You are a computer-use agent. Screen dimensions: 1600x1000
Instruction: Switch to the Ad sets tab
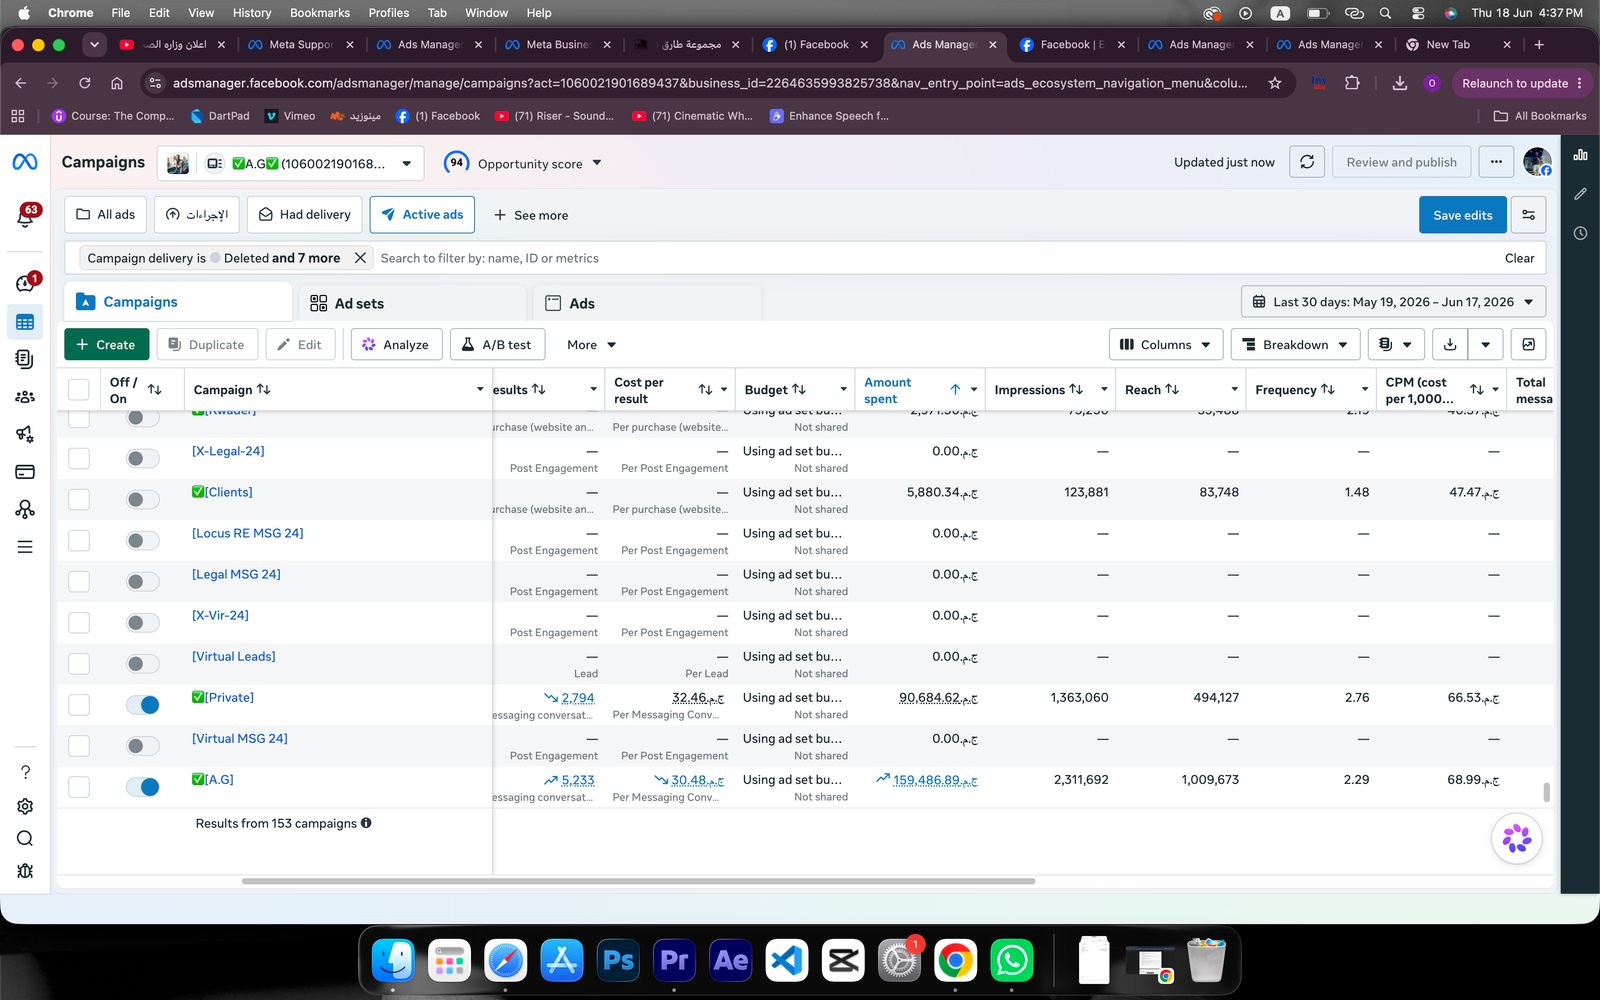click(414, 303)
